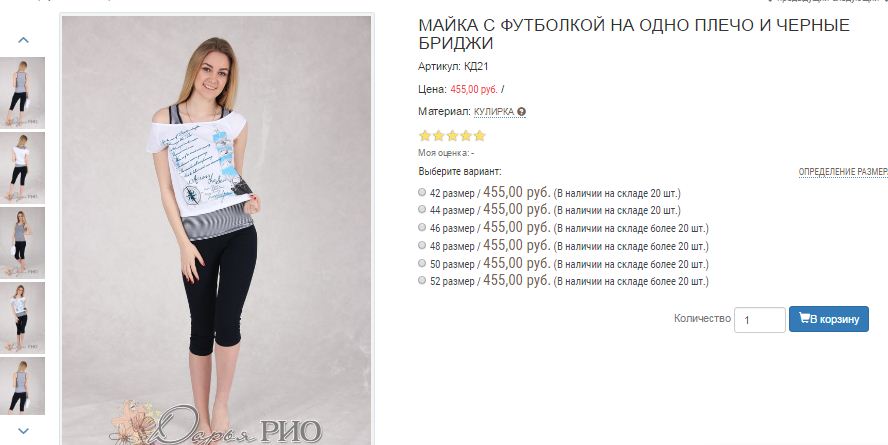Image resolution: width=888 pixels, height=445 pixels.
Task: Focus the Количество quantity field
Action: (x=759, y=320)
